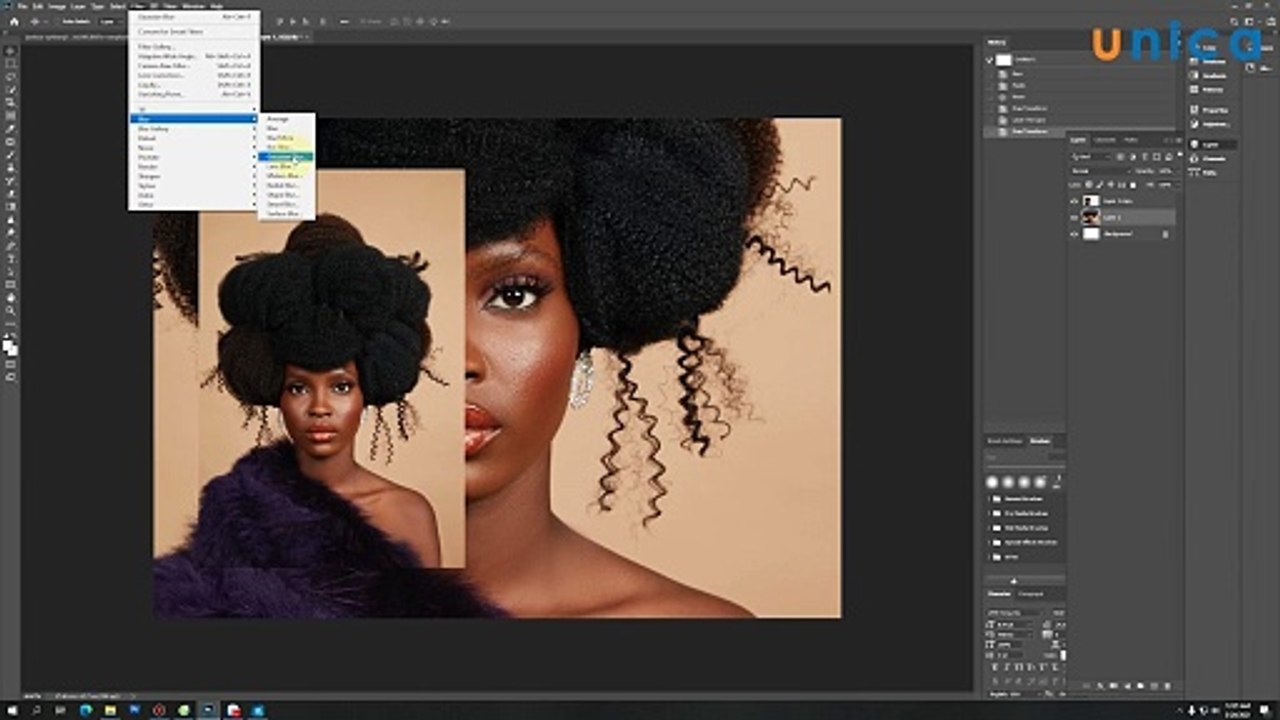Select the Gradient tool
This screenshot has height=720, width=1280.
tap(11, 206)
